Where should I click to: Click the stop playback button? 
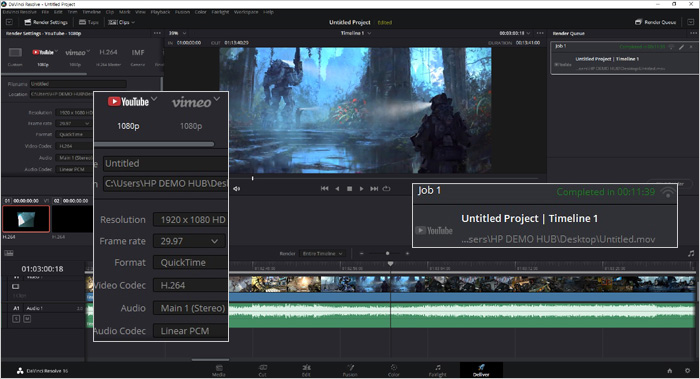tap(350, 189)
